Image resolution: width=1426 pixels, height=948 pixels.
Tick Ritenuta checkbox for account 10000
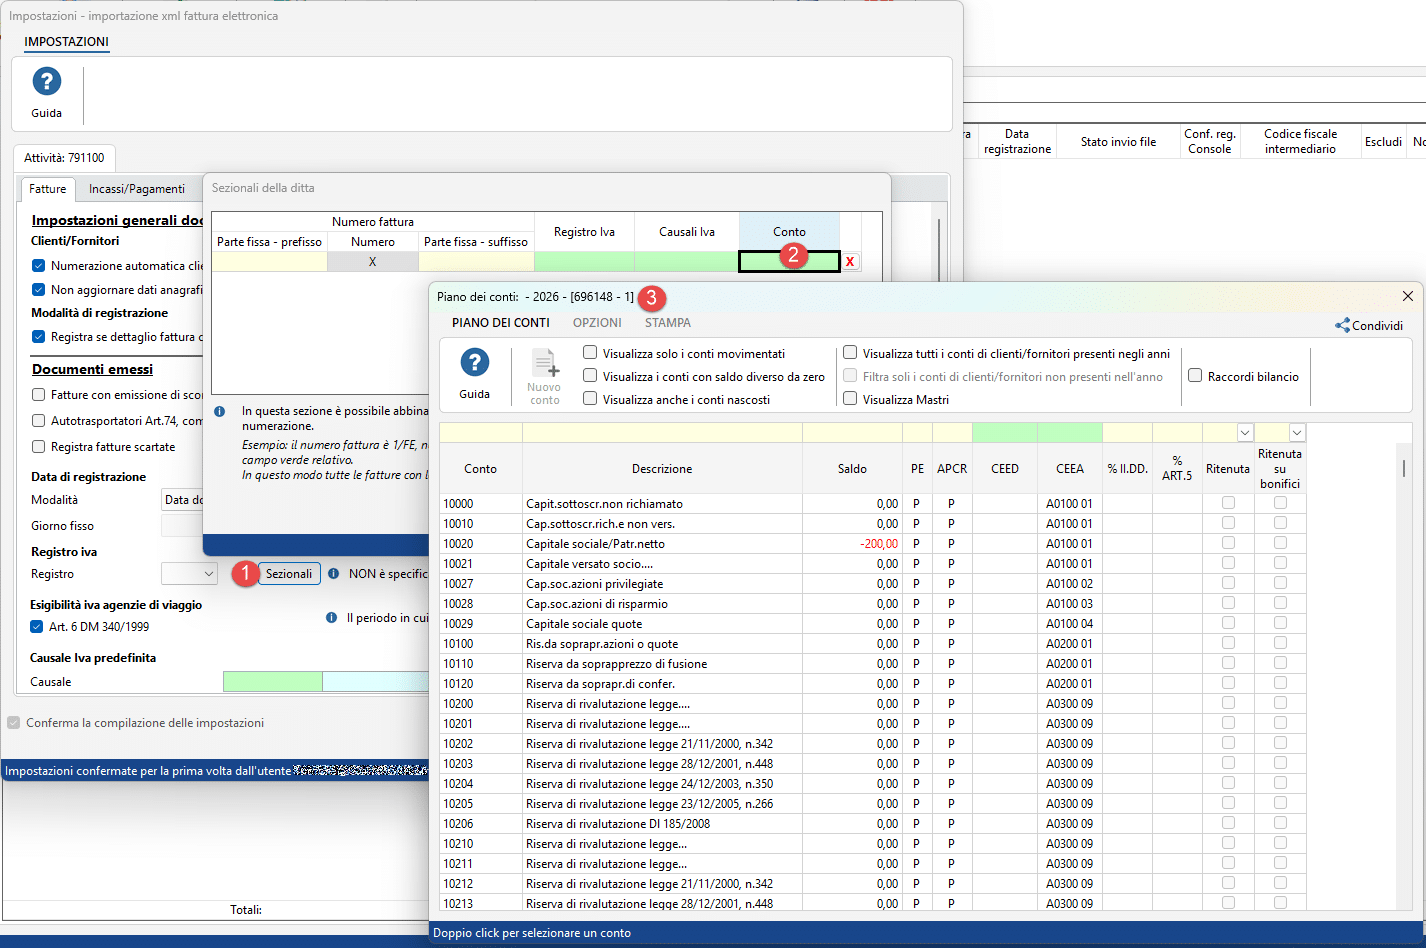pyautogui.click(x=1228, y=504)
